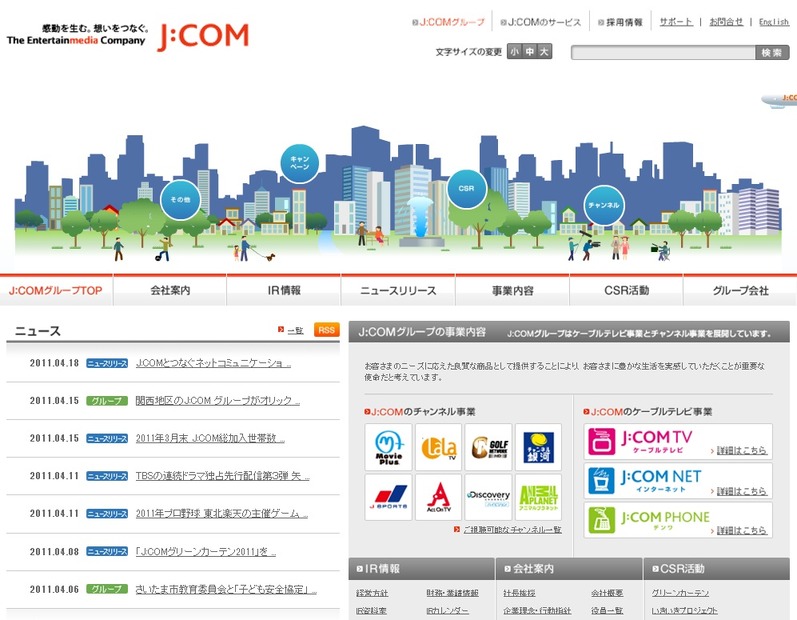The width and height of the screenshot is (797, 620).
Task: Open the Golf Network channel logo
Action: click(488, 447)
